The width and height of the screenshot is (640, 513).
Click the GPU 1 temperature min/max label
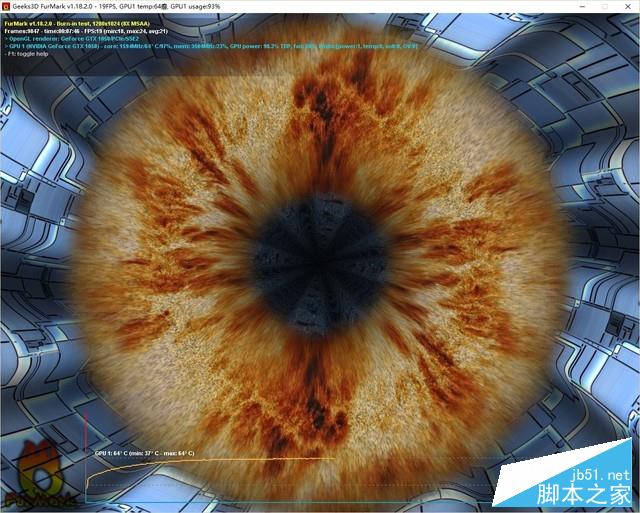[x=145, y=453]
